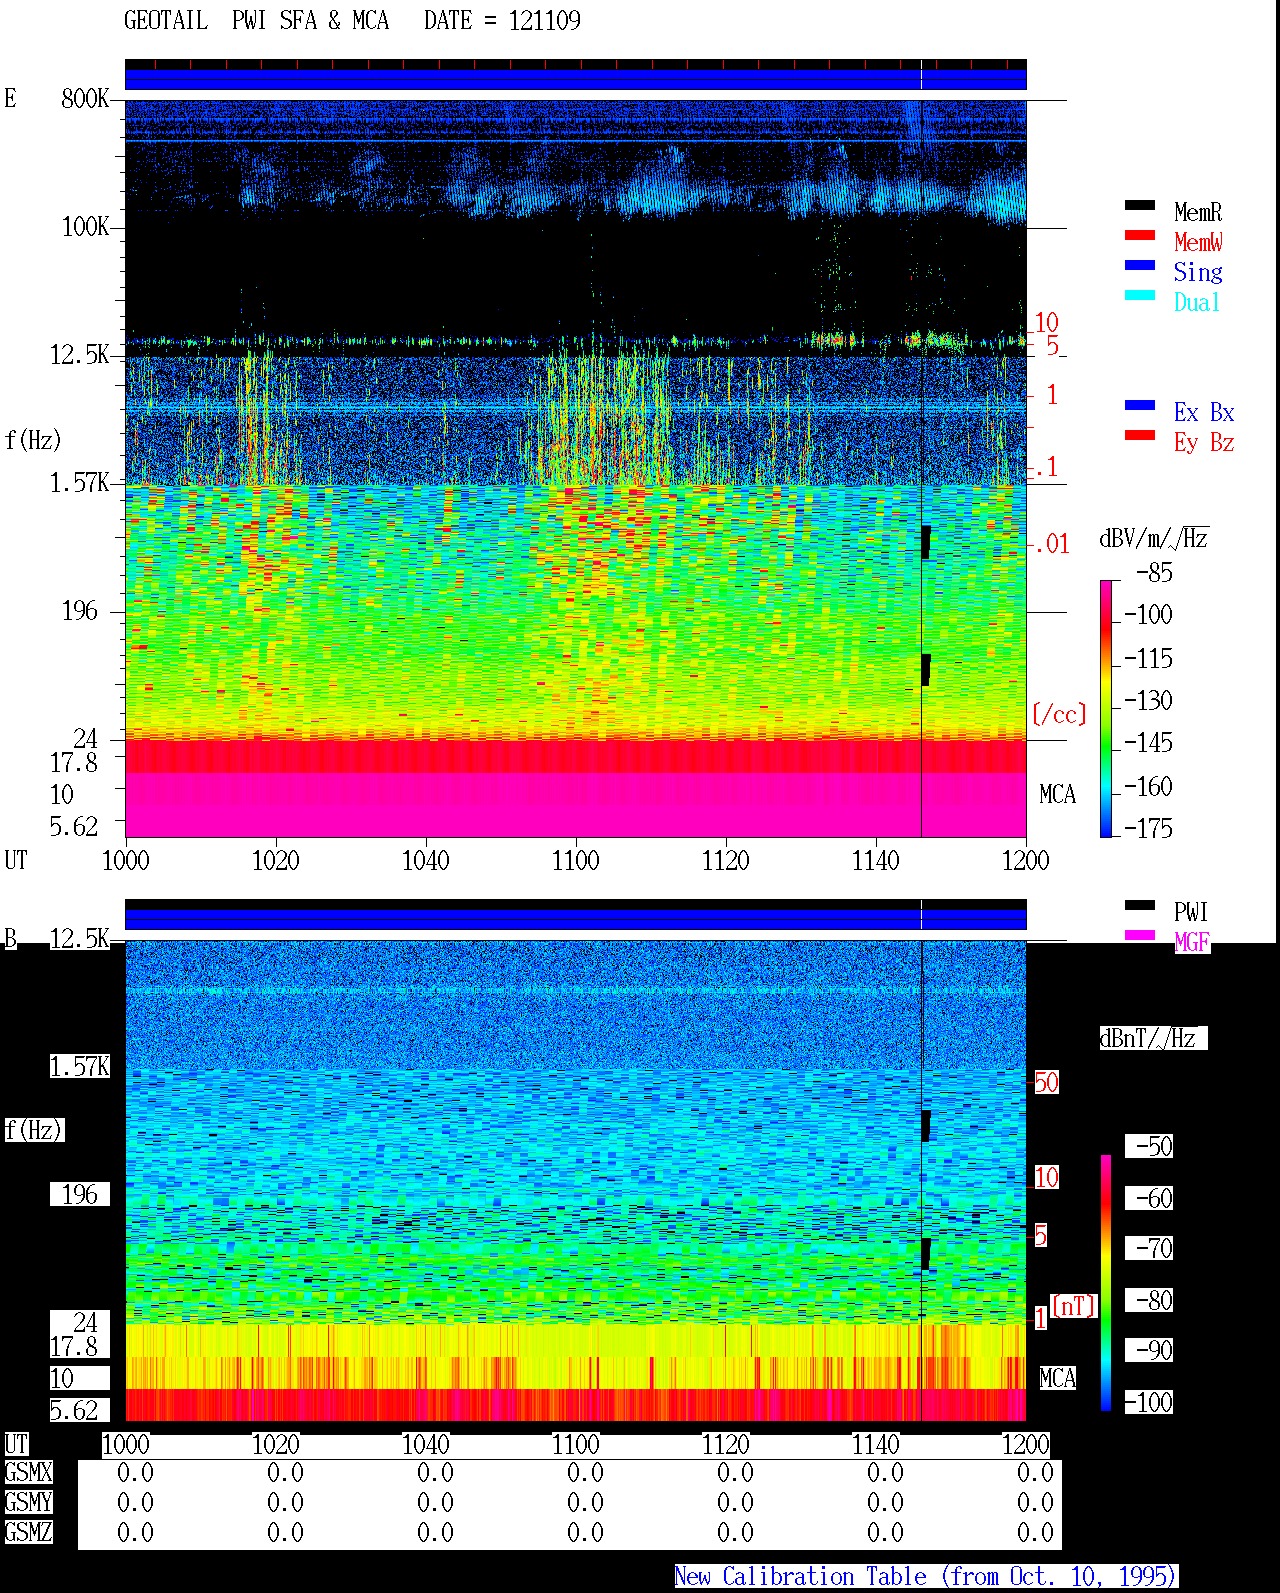Click the magenta low-frequency band in E spectrogram
The image size is (1280, 1593).
pos(575,804)
